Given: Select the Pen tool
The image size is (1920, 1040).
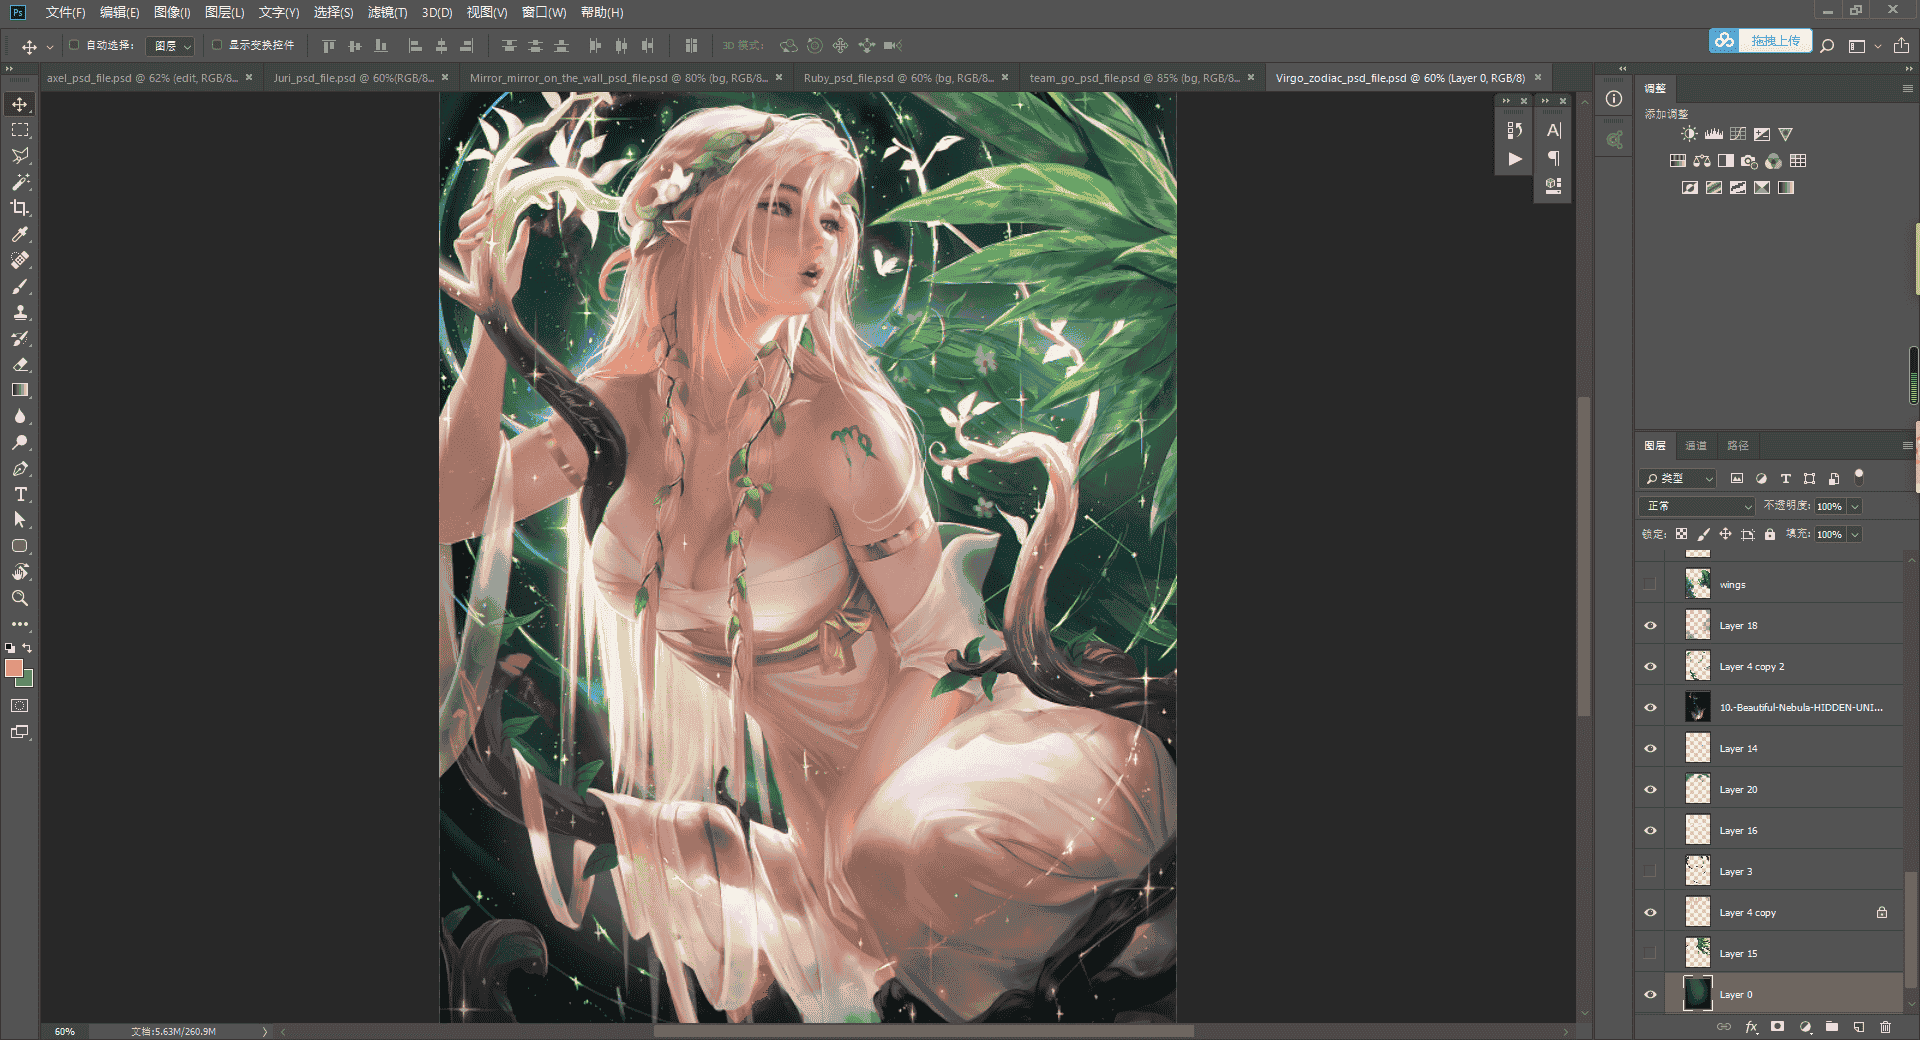Looking at the screenshot, I should click(20, 468).
